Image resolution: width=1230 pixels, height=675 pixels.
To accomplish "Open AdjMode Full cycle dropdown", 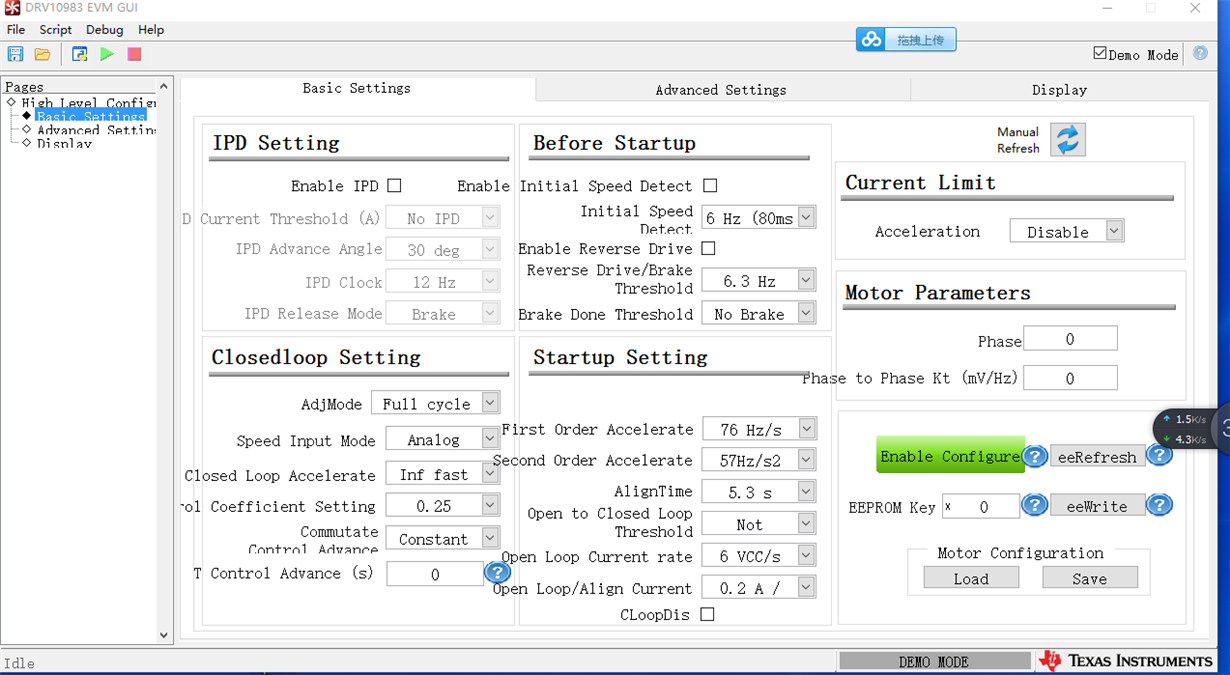I will pos(435,403).
